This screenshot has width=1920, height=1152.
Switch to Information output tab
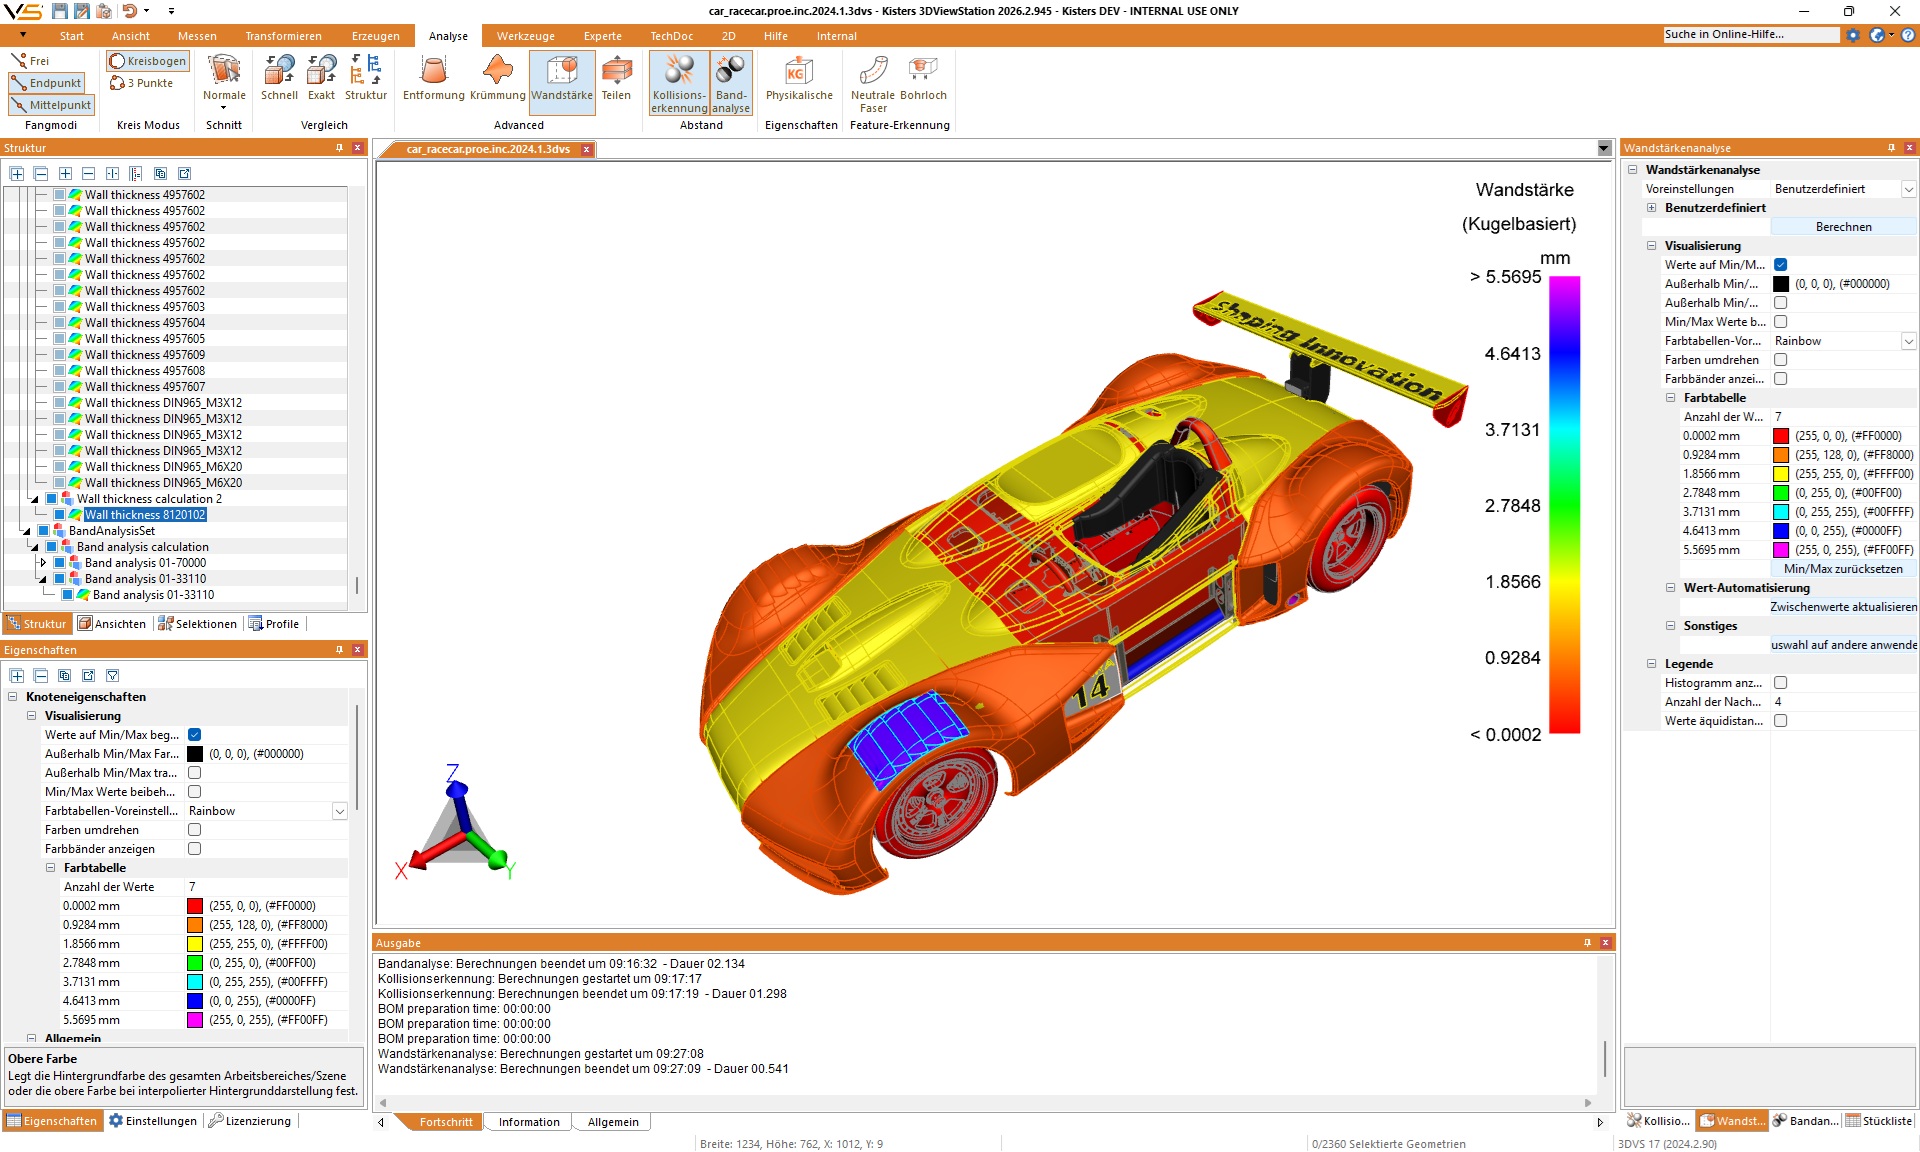click(529, 1122)
